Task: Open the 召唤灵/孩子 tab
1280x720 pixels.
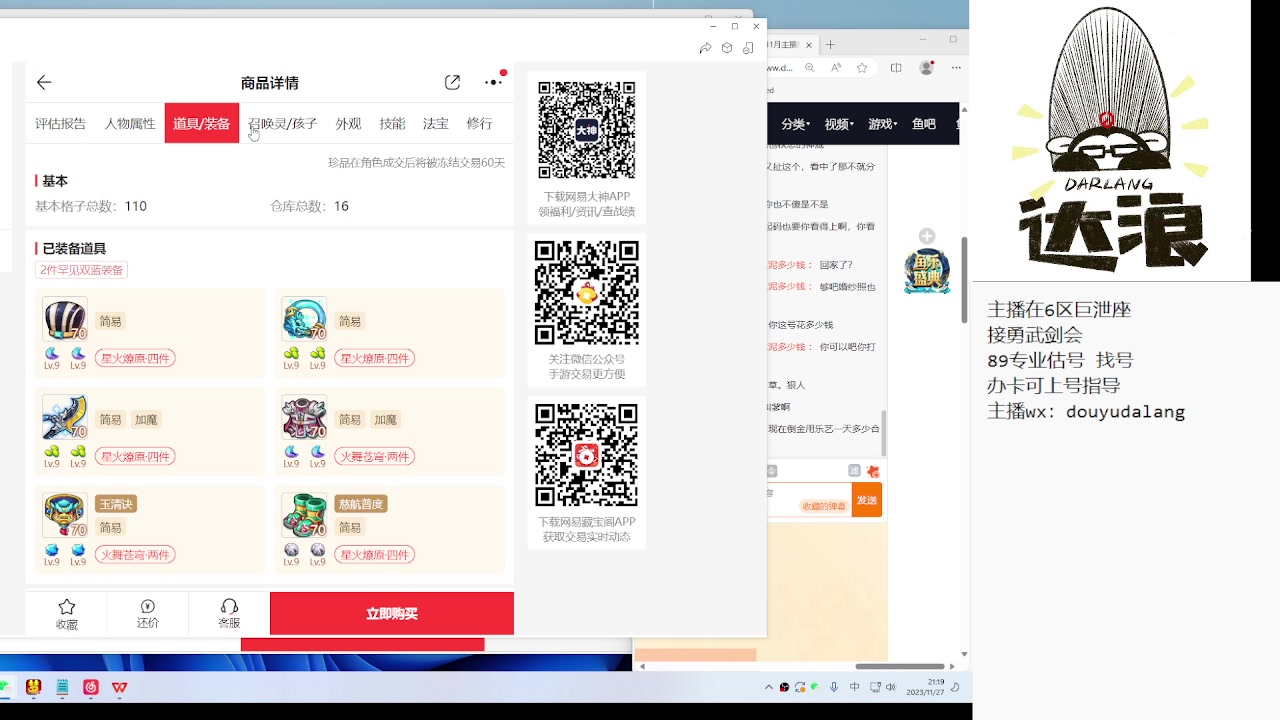Action: pos(283,124)
